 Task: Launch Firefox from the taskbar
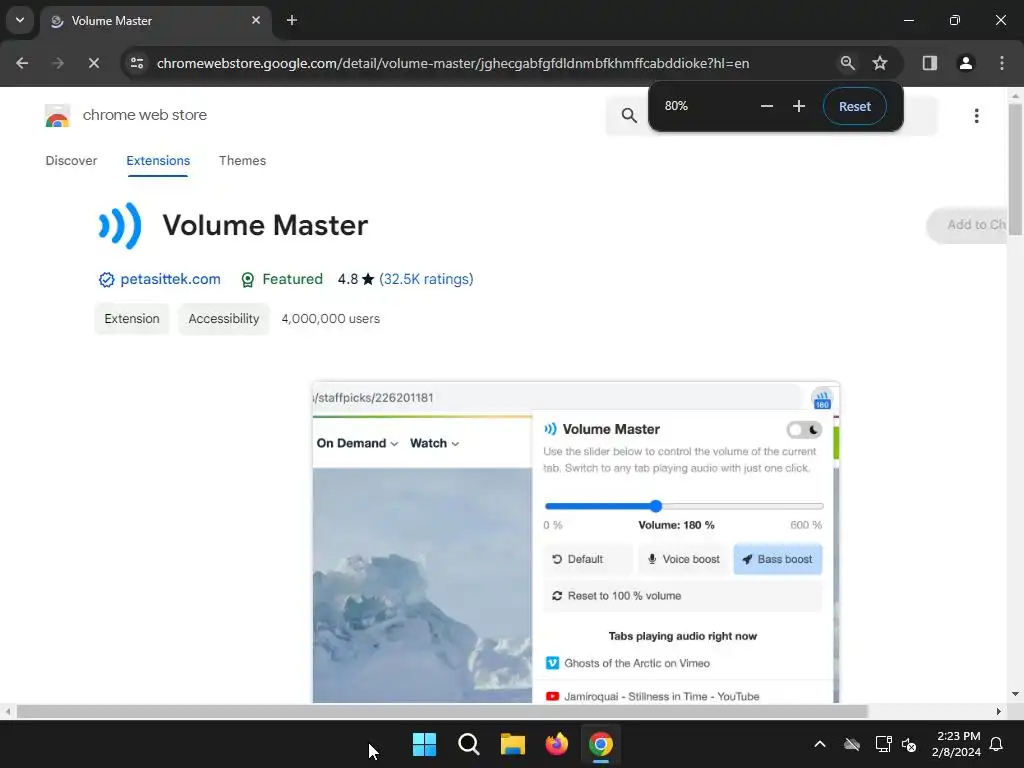coord(556,744)
